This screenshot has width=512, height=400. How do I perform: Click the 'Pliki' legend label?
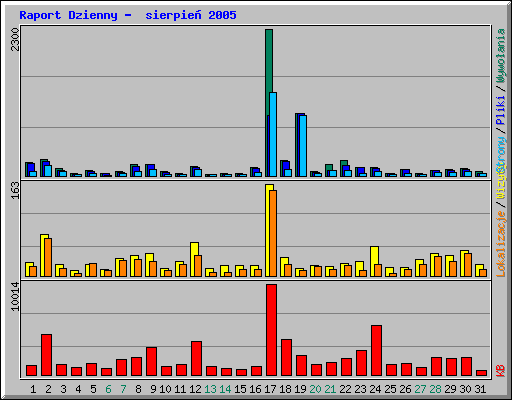501,110
